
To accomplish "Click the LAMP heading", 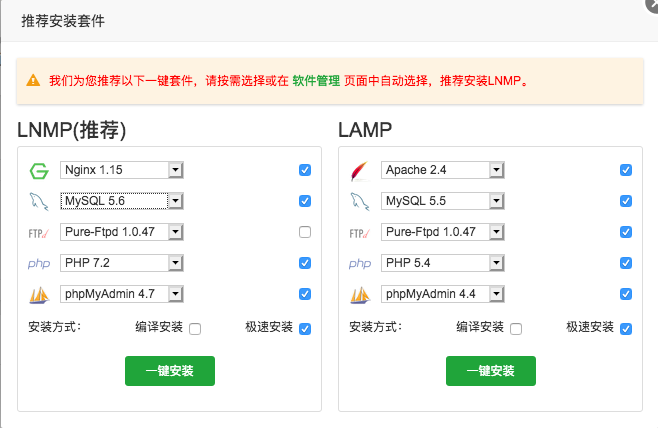I will 365,130.
